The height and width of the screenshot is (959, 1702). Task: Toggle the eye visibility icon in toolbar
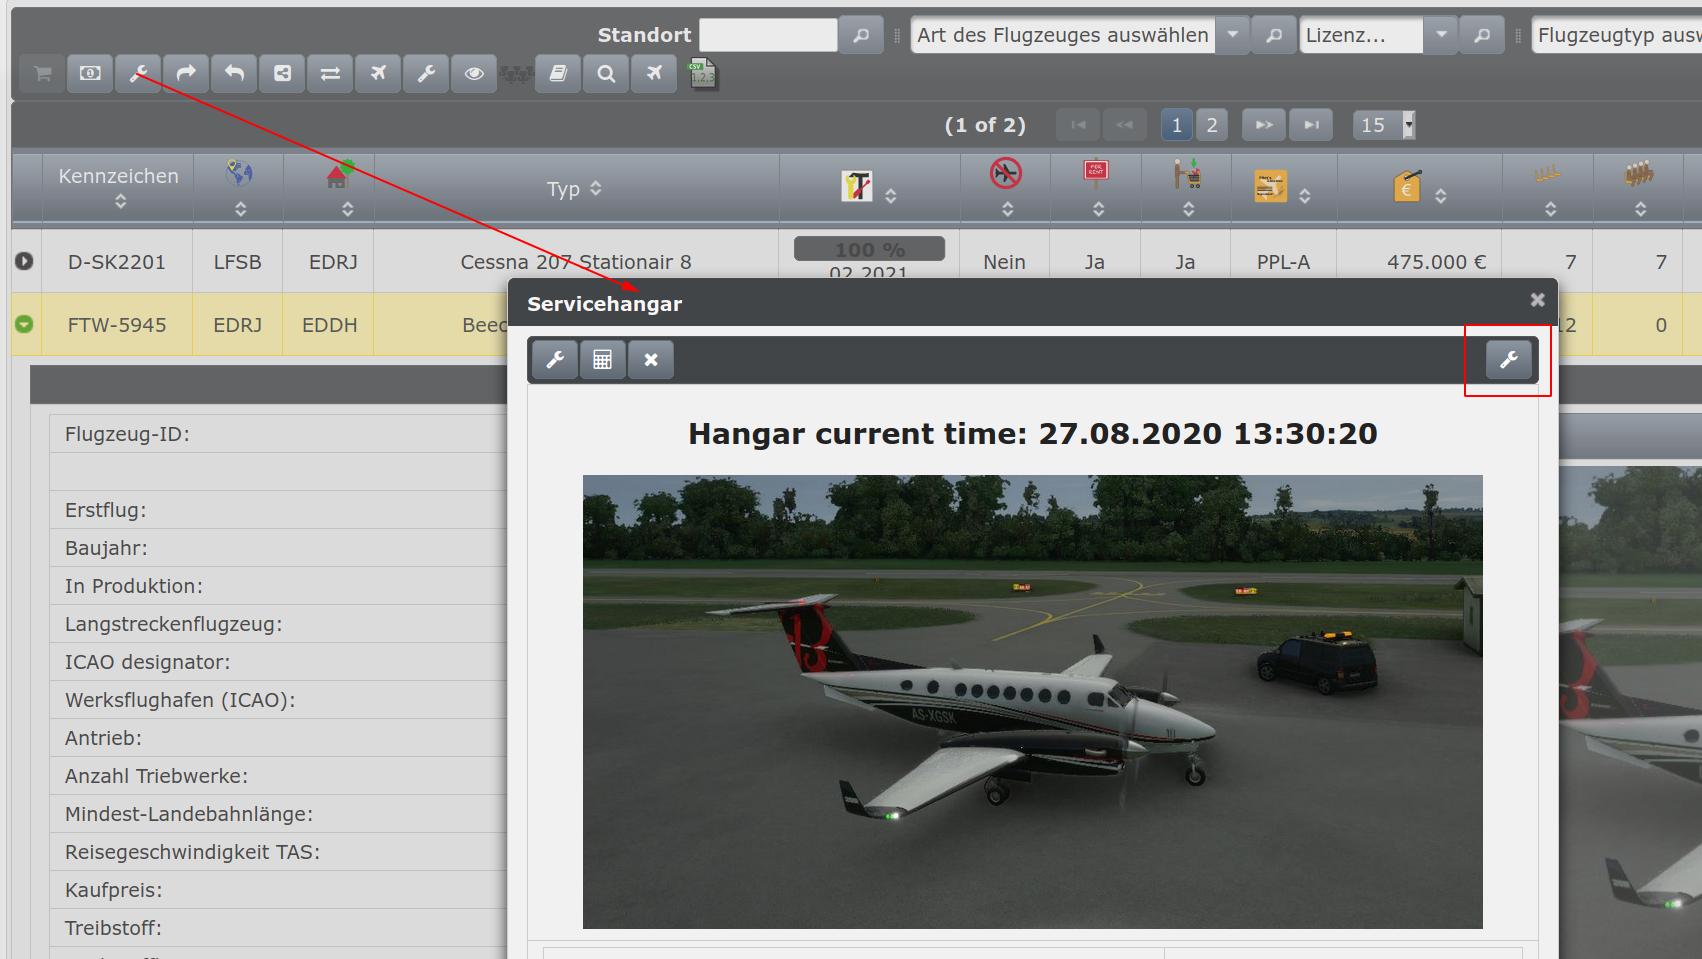474,74
